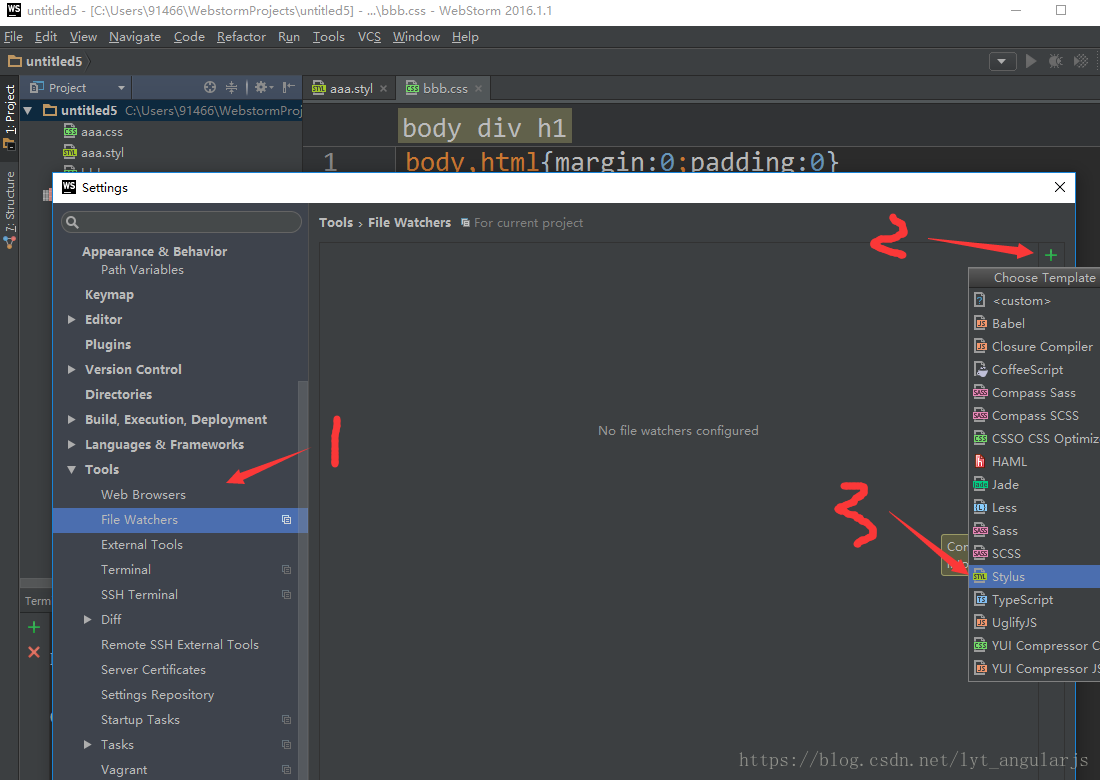Screen dimensions: 1100x780
Task: Open the Project view dropdown
Action: click(78, 88)
